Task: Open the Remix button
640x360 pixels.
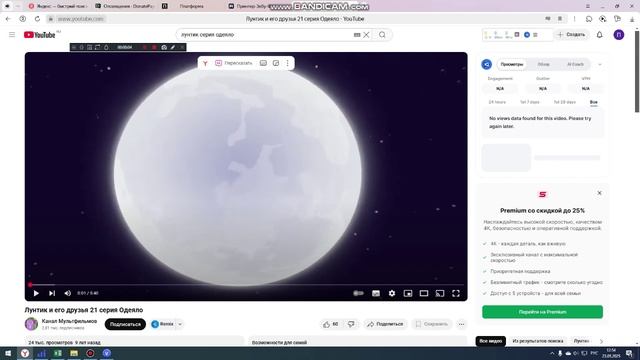Action: click(162, 324)
